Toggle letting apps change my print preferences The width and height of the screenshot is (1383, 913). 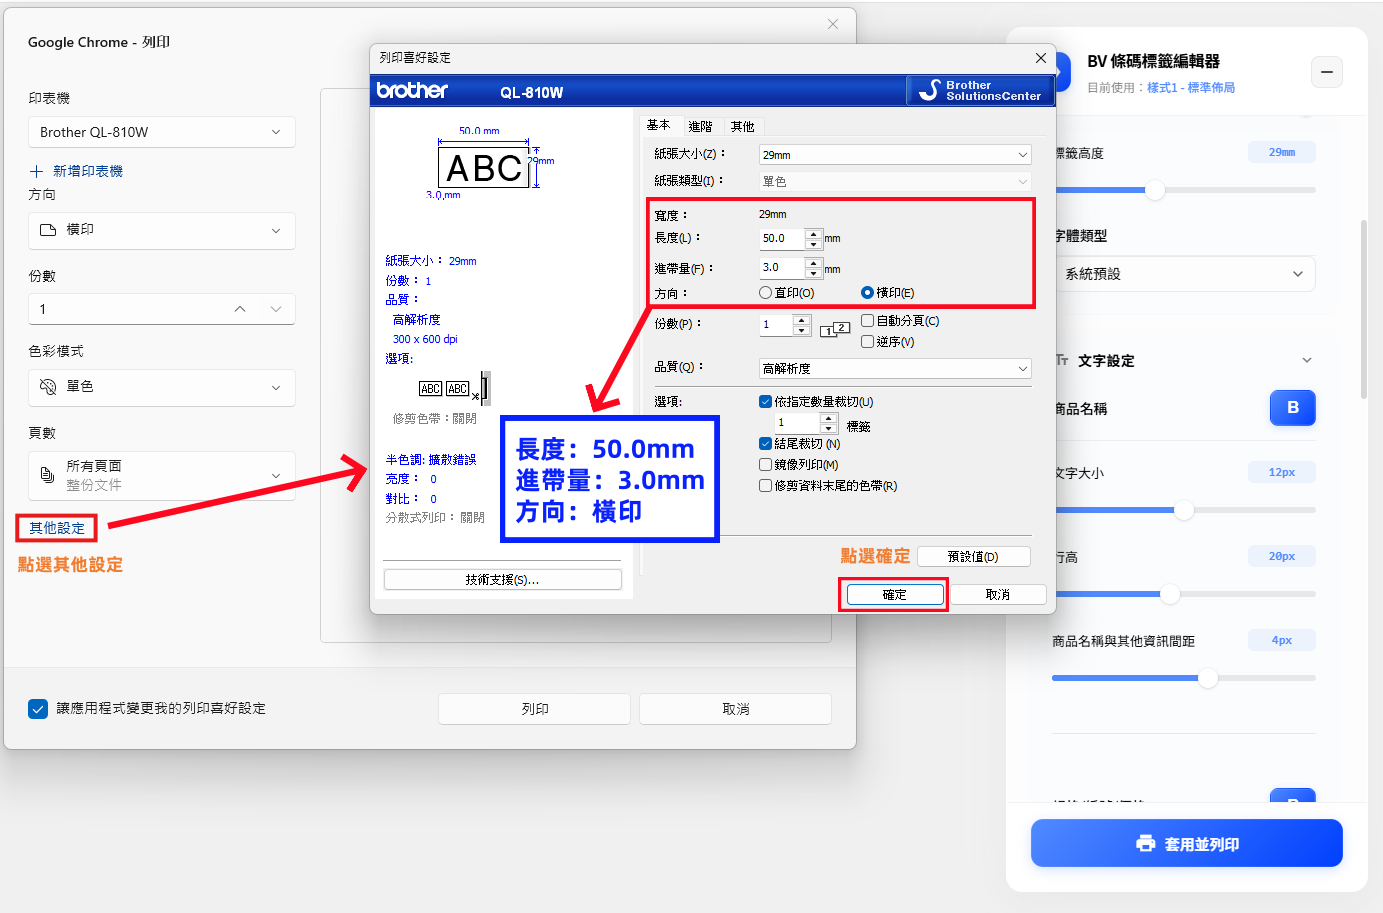[38, 709]
